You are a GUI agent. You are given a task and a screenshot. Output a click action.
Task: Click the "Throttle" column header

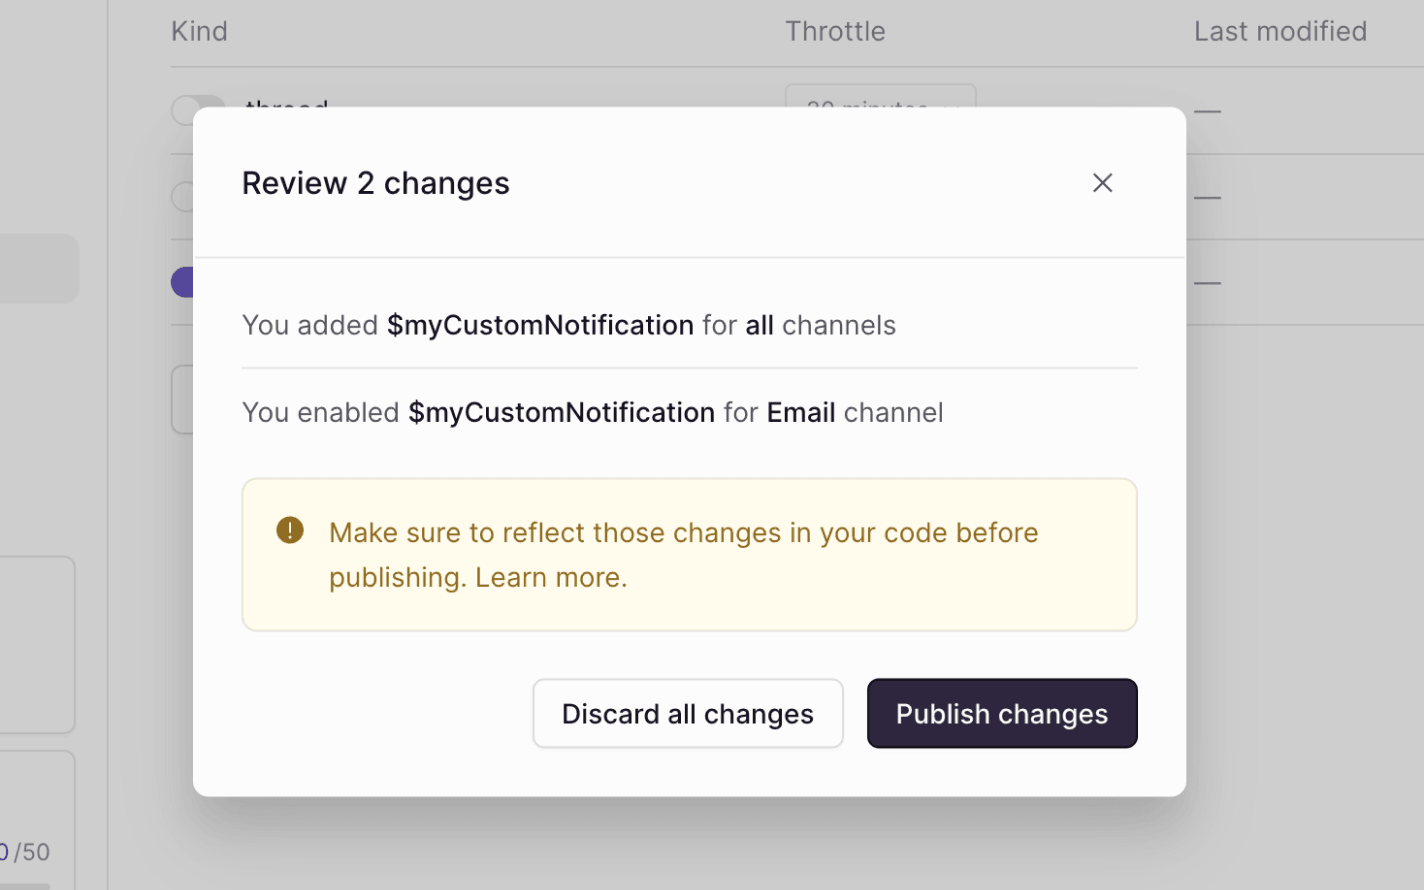coord(835,31)
